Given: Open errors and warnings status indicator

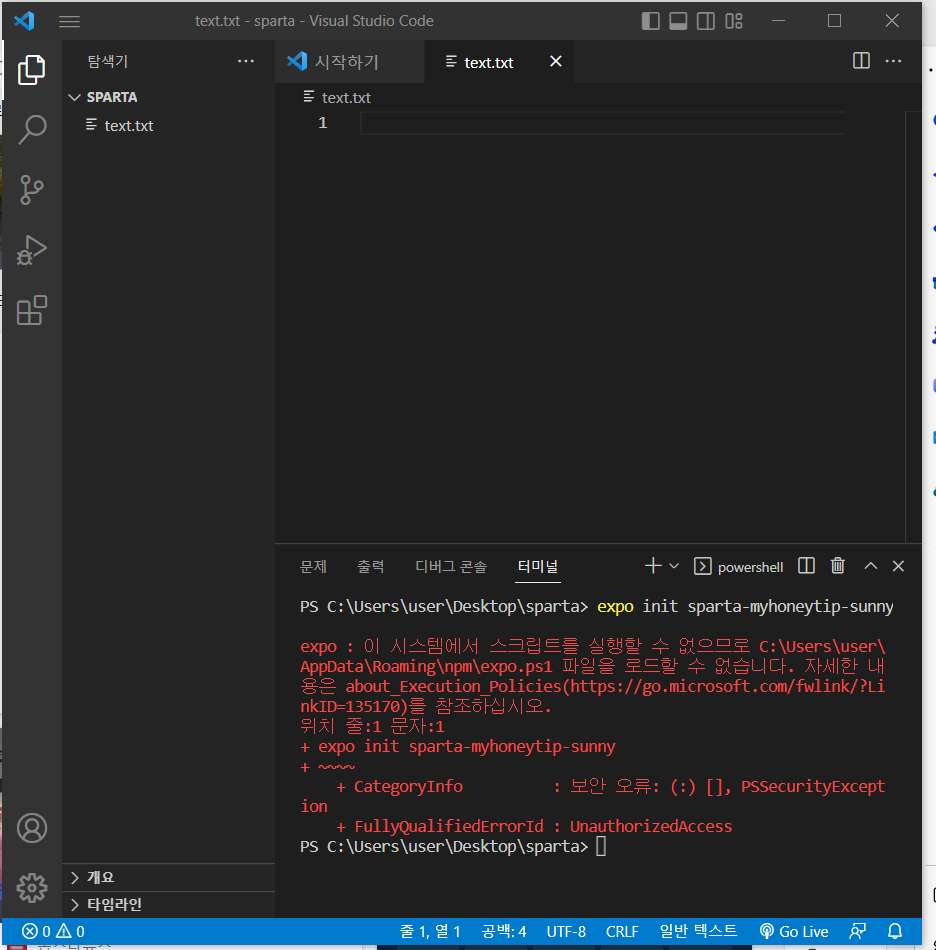Looking at the screenshot, I should pos(53,931).
